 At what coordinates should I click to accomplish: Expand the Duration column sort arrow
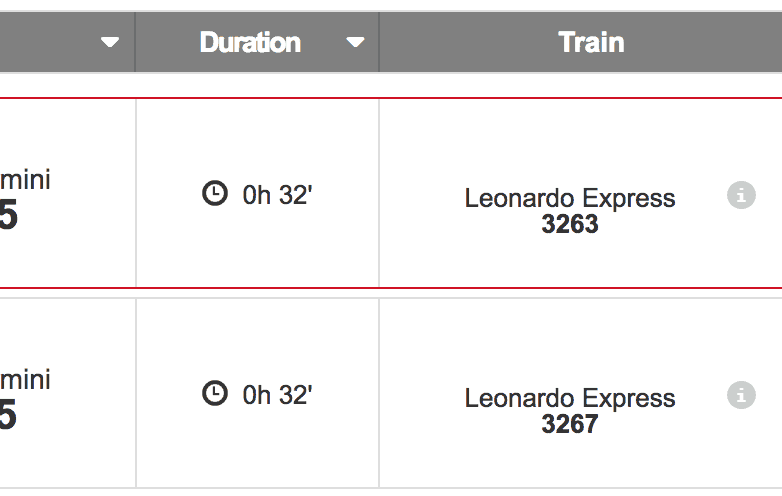[355, 42]
